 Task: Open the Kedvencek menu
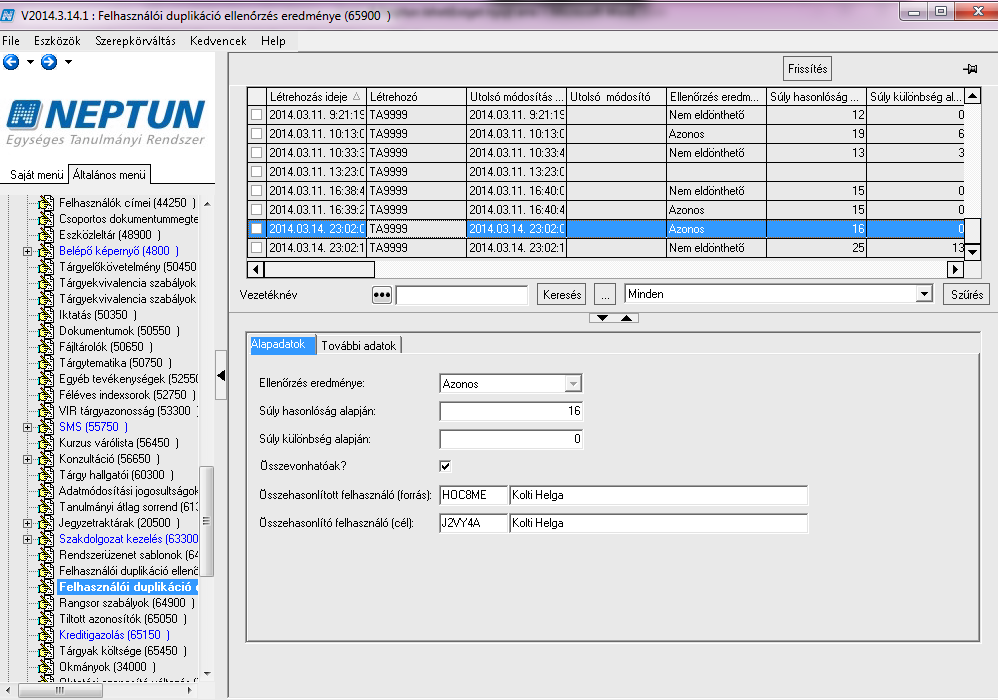218,41
